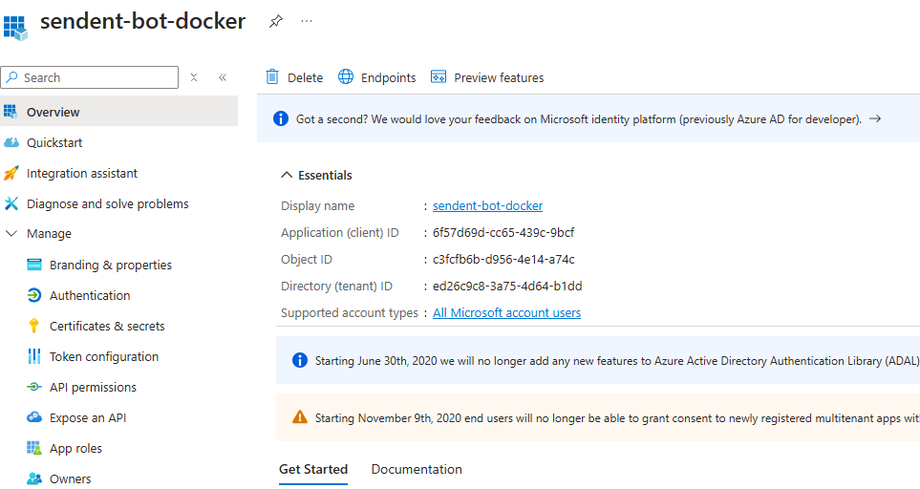This screenshot has width=920, height=489.
Task: Pin the sendent-bot-docker app to dashboard
Action: pos(276,21)
